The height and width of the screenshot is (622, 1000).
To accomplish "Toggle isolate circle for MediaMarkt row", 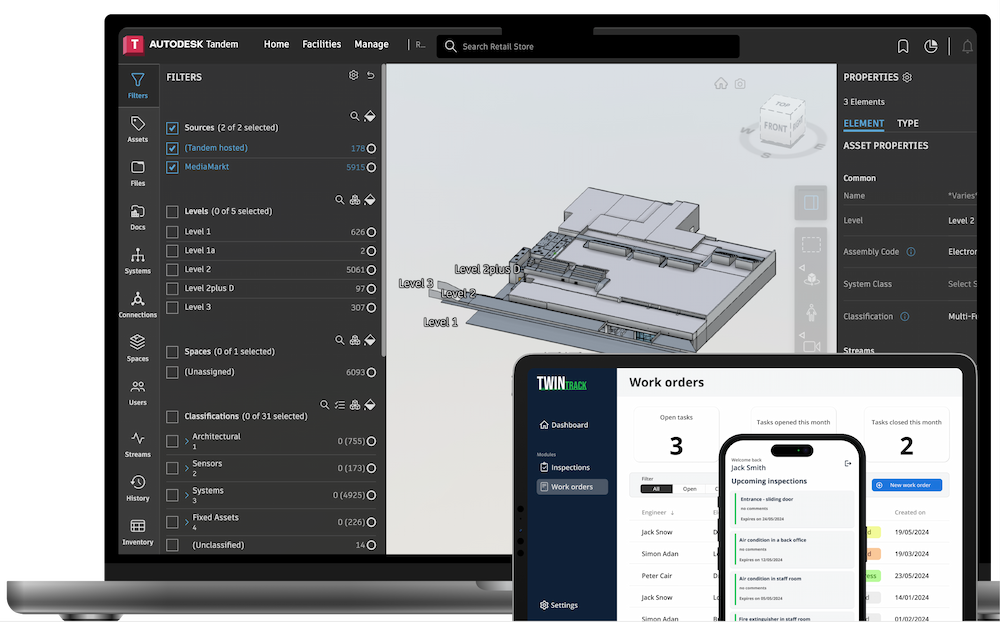I will [x=371, y=167].
